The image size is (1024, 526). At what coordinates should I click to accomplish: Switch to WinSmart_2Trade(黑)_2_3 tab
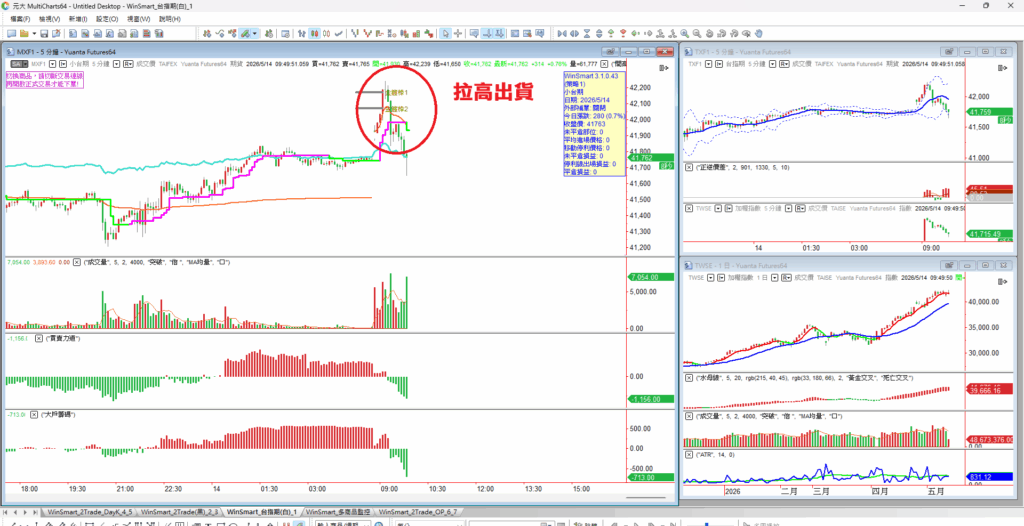pos(180,512)
